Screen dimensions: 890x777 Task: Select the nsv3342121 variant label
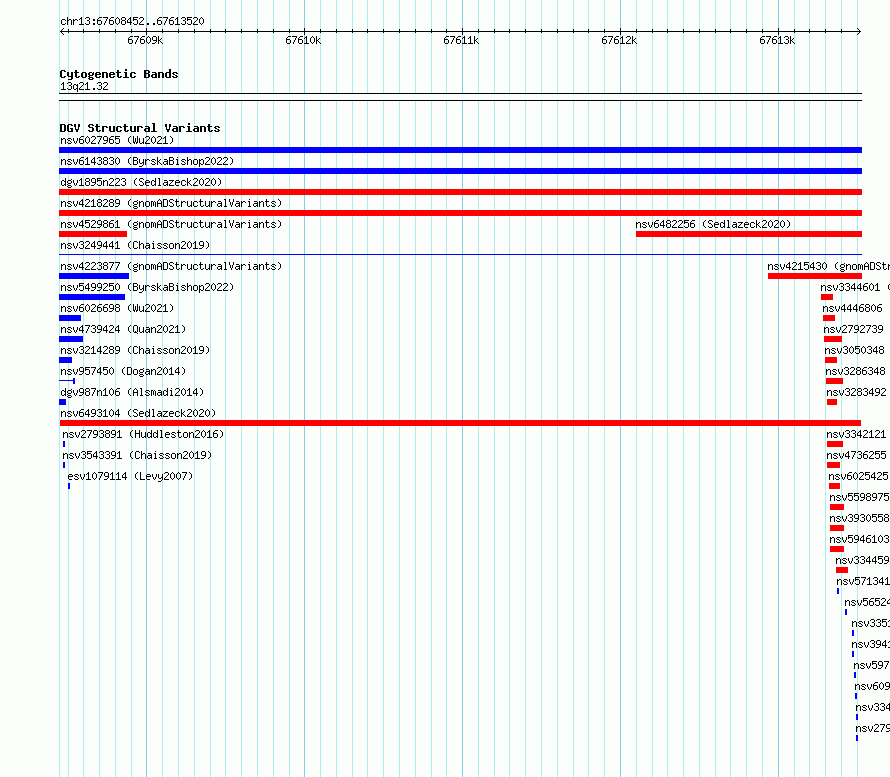(856, 434)
